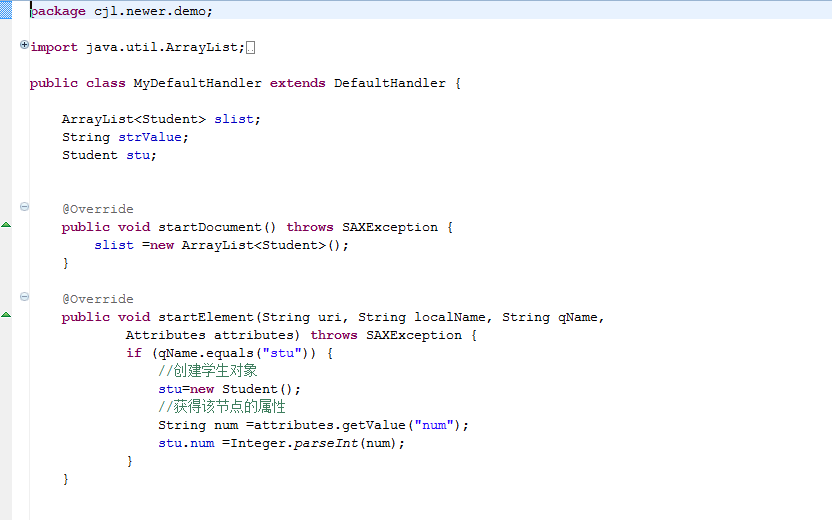Click the Attributes parameter type
The image size is (832, 520).
(166, 335)
